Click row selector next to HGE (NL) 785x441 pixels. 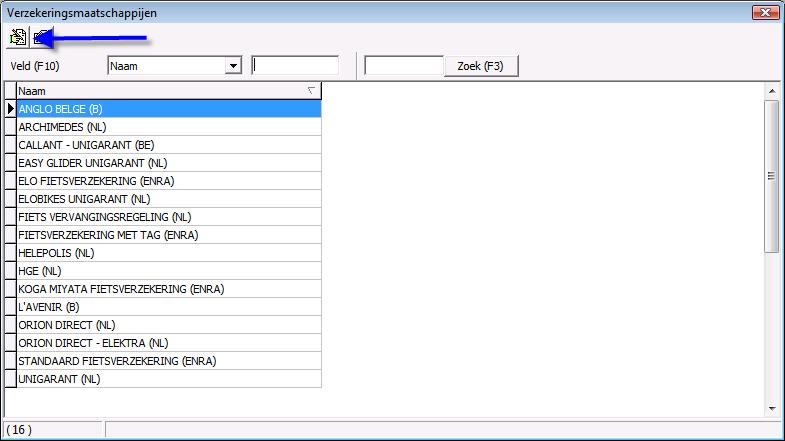pos(11,271)
